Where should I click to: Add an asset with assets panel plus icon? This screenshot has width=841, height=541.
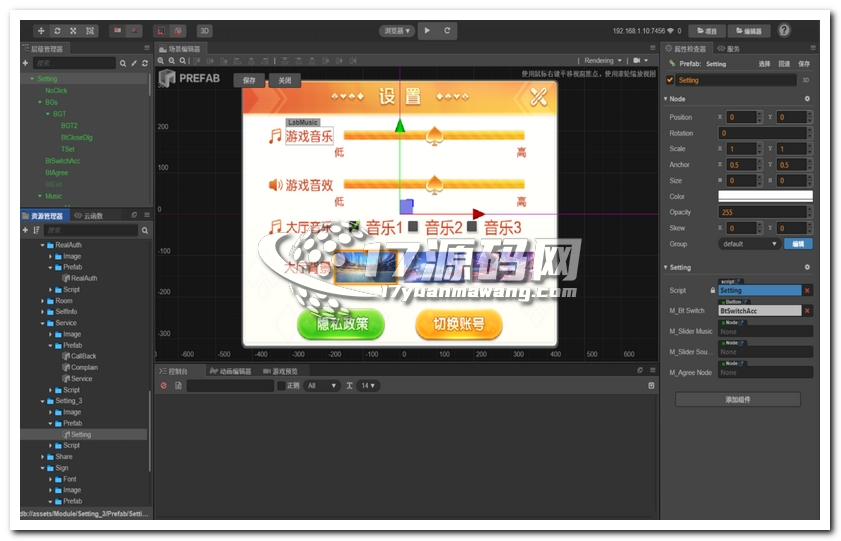(x=25, y=230)
